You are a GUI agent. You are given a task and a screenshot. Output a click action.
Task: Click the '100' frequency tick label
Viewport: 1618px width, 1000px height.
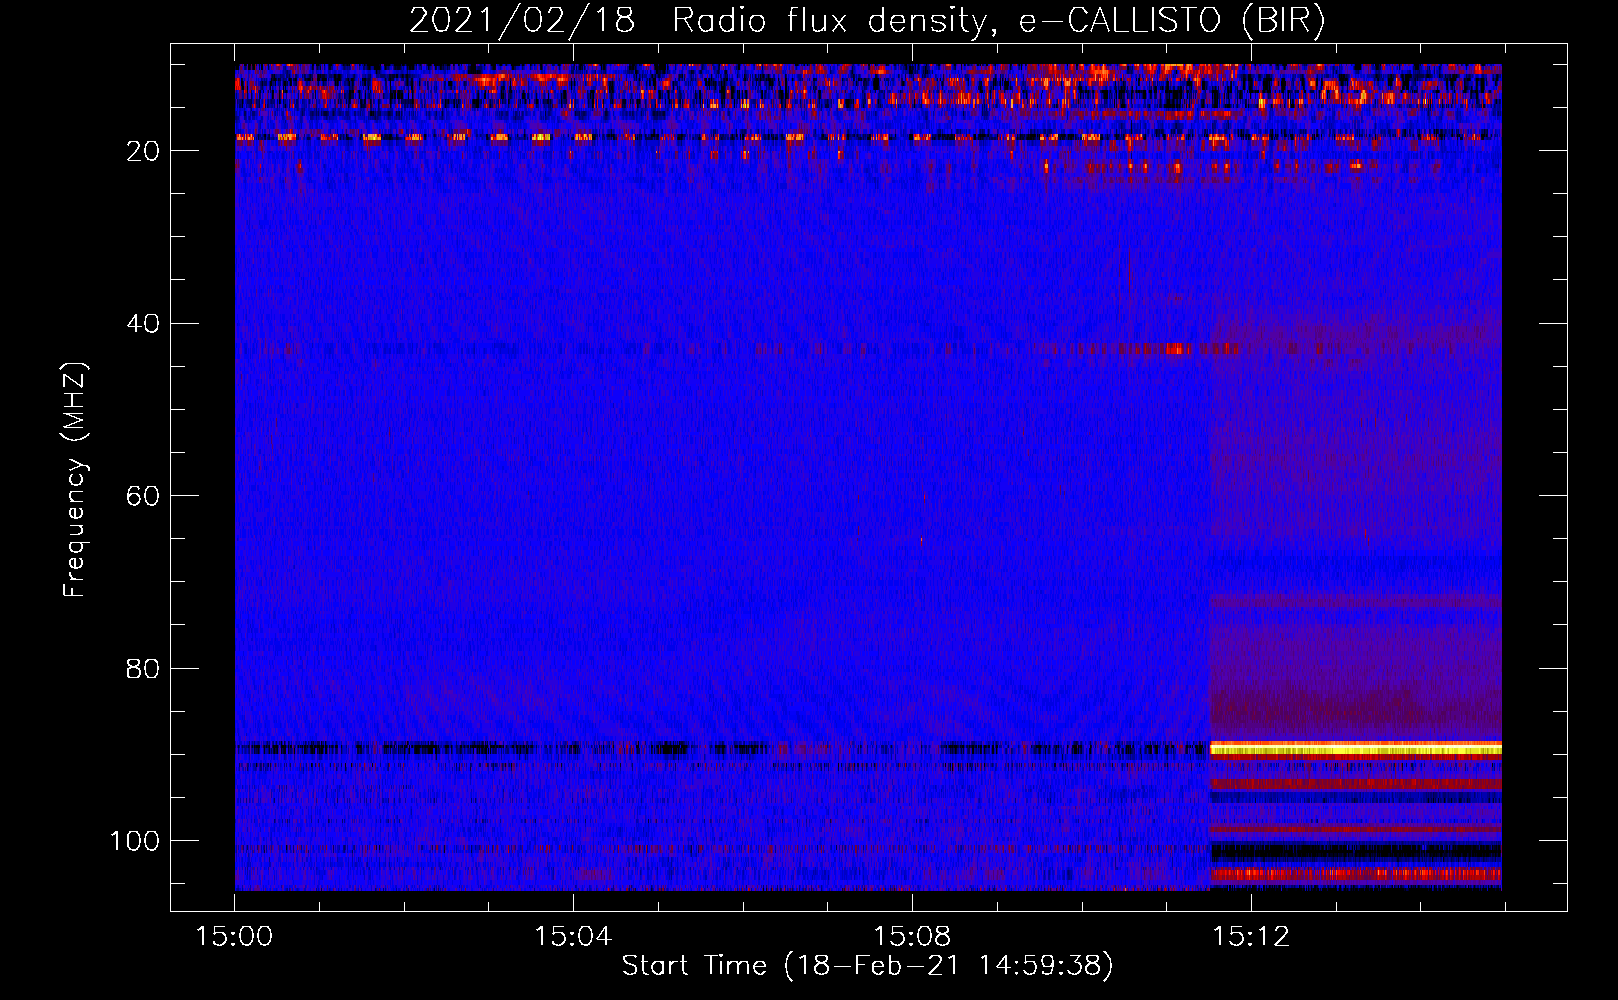coord(135,841)
